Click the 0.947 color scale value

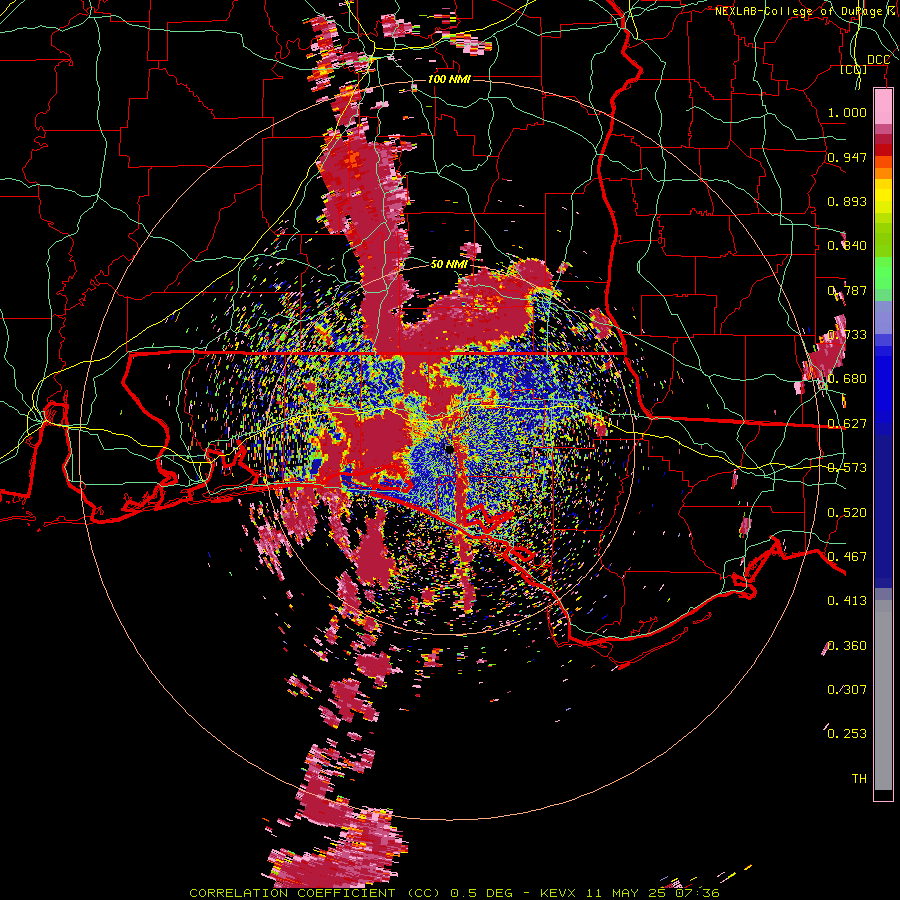click(x=847, y=157)
